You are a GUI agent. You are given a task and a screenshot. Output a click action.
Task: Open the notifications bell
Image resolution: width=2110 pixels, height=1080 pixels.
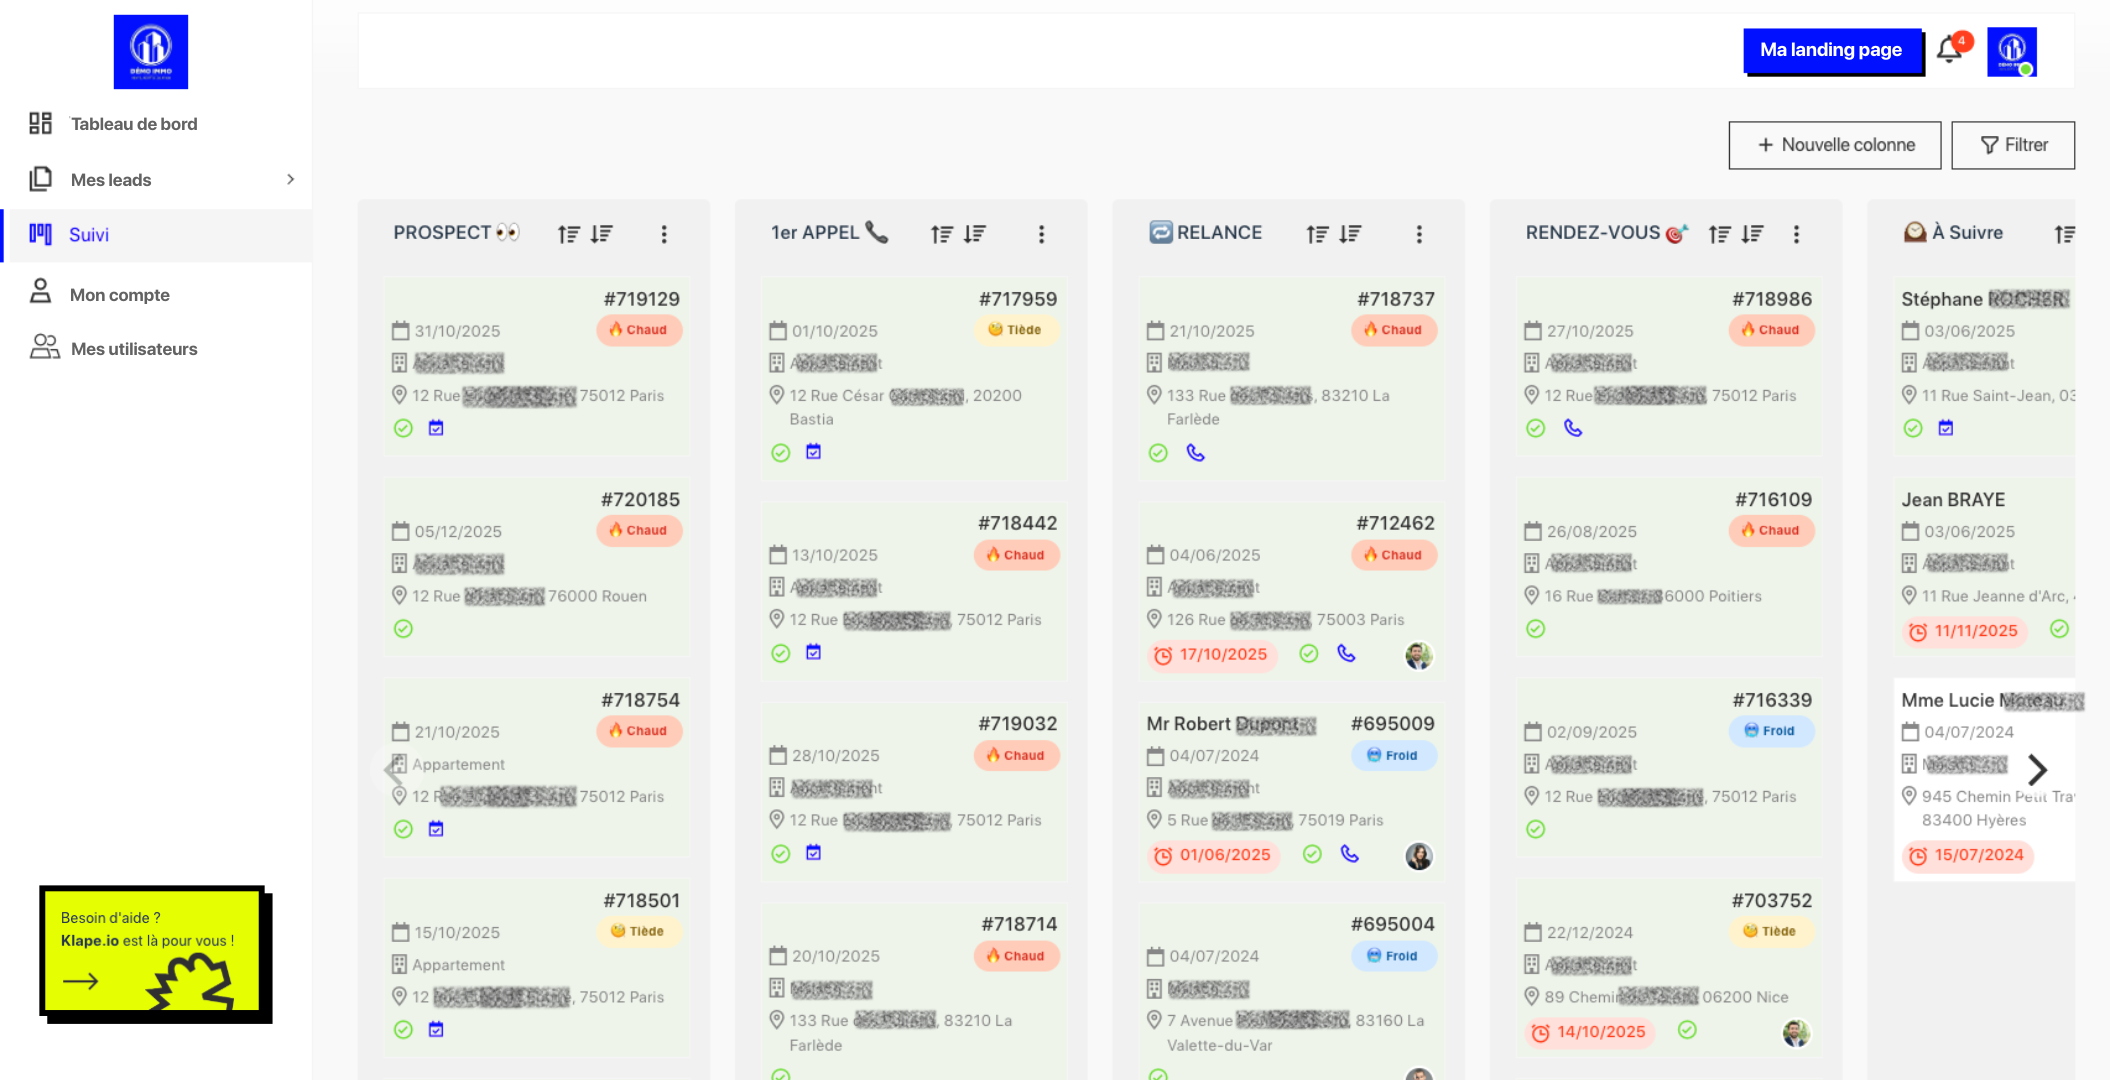point(1950,50)
